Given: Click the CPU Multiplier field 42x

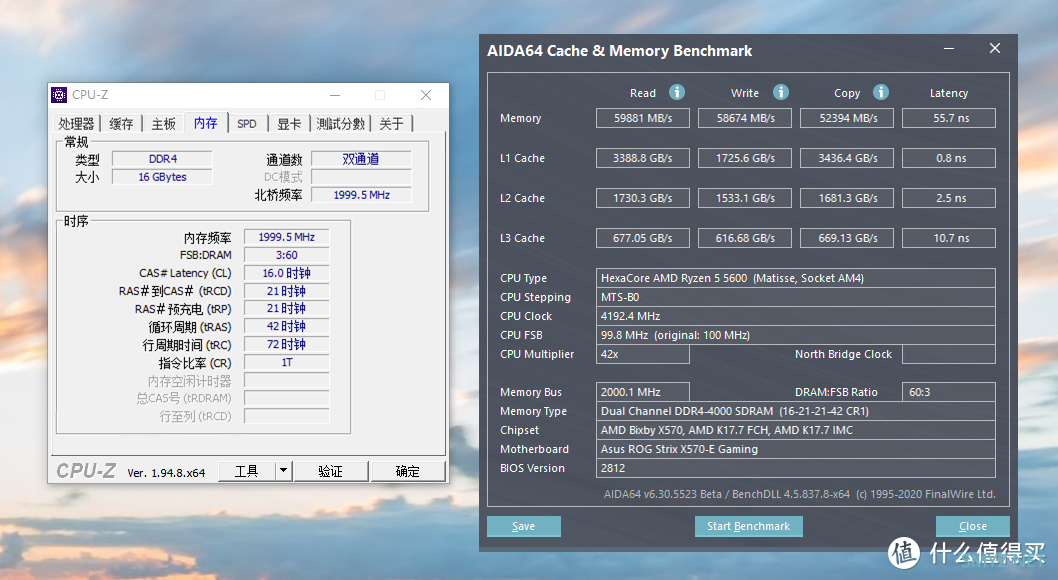Looking at the screenshot, I should tap(643, 354).
